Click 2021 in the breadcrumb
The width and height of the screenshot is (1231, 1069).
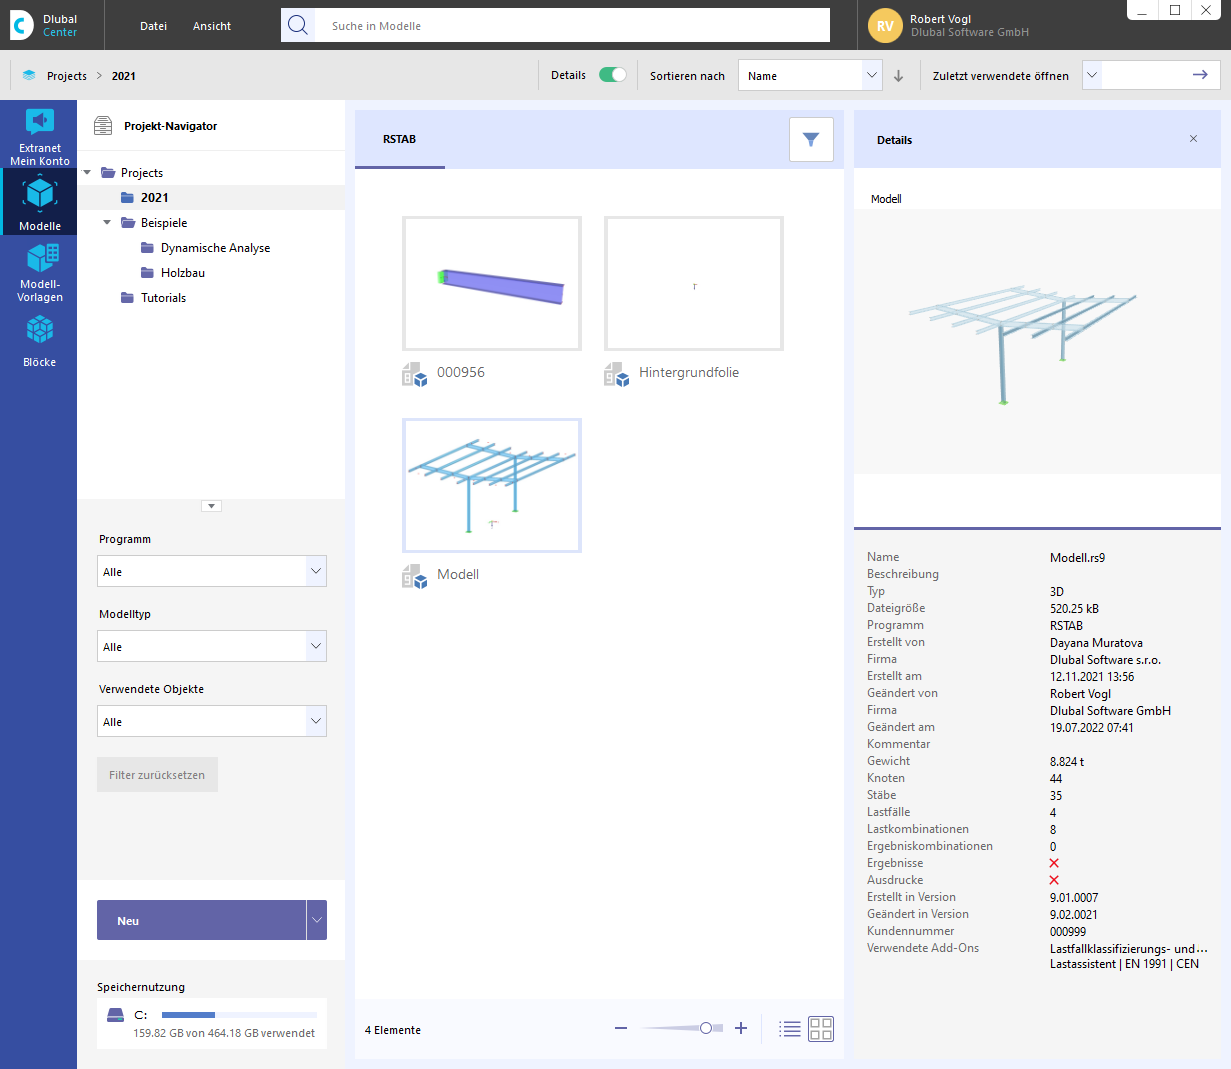click(x=124, y=76)
